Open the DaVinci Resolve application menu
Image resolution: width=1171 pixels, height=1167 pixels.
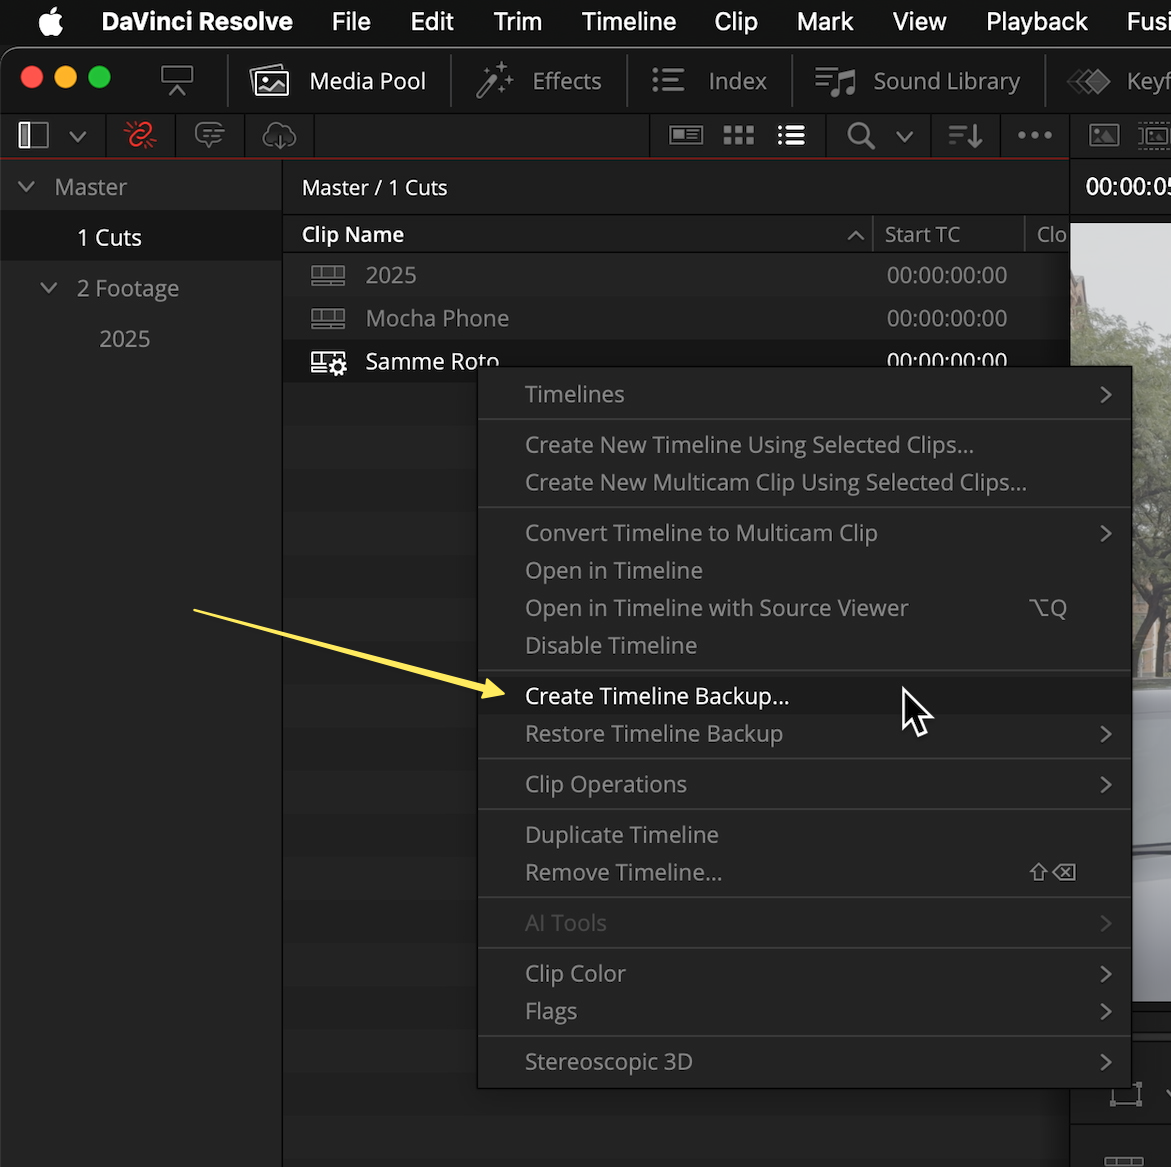click(x=196, y=22)
